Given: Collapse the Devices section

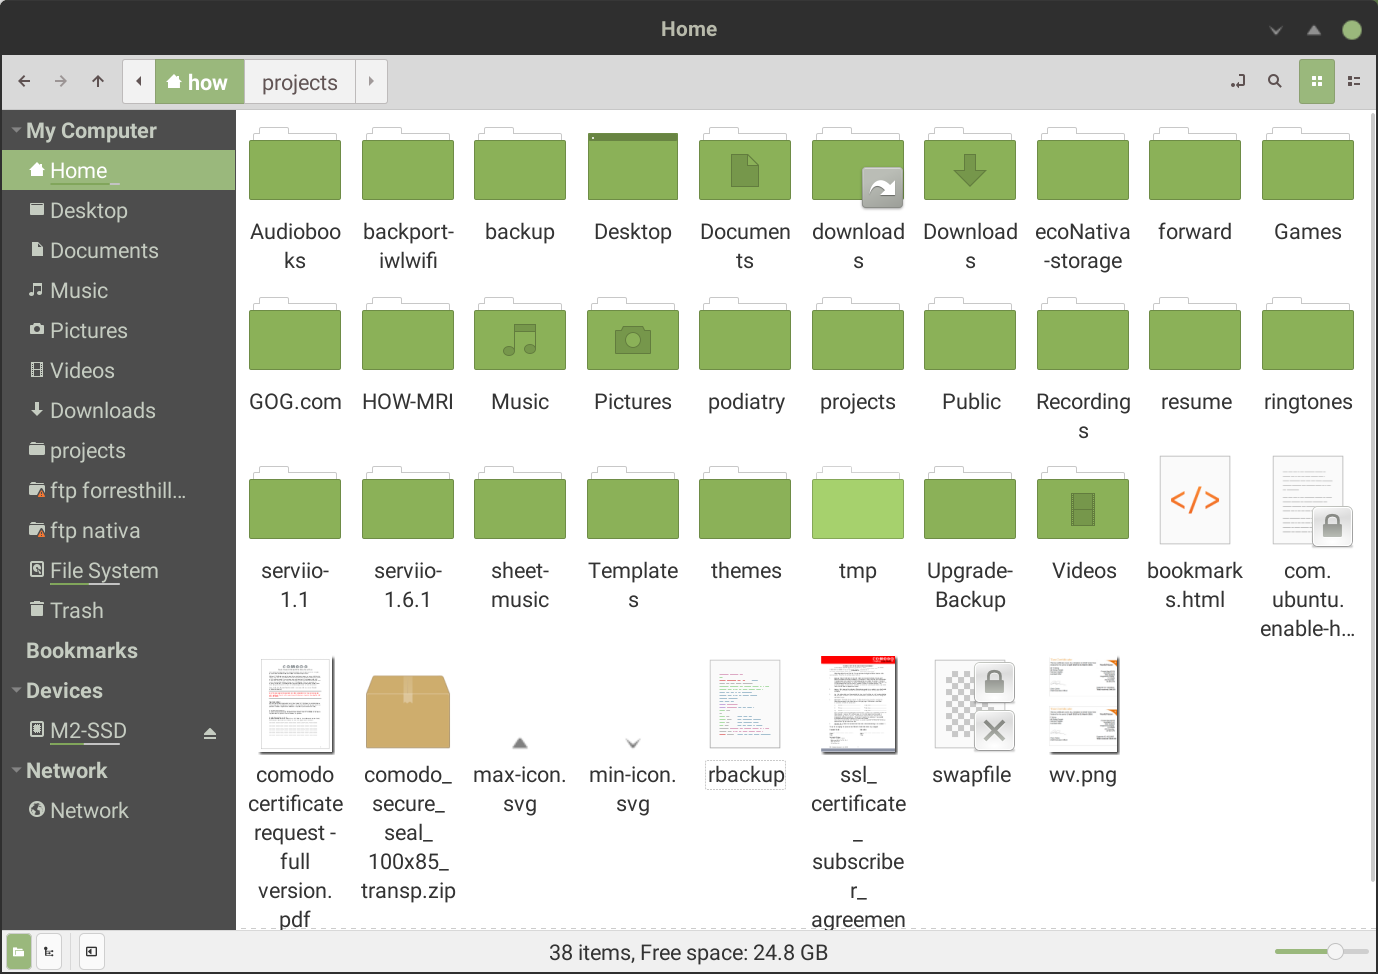Looking at the screenshot, I should pyautogui.click(x=16, y=691).
